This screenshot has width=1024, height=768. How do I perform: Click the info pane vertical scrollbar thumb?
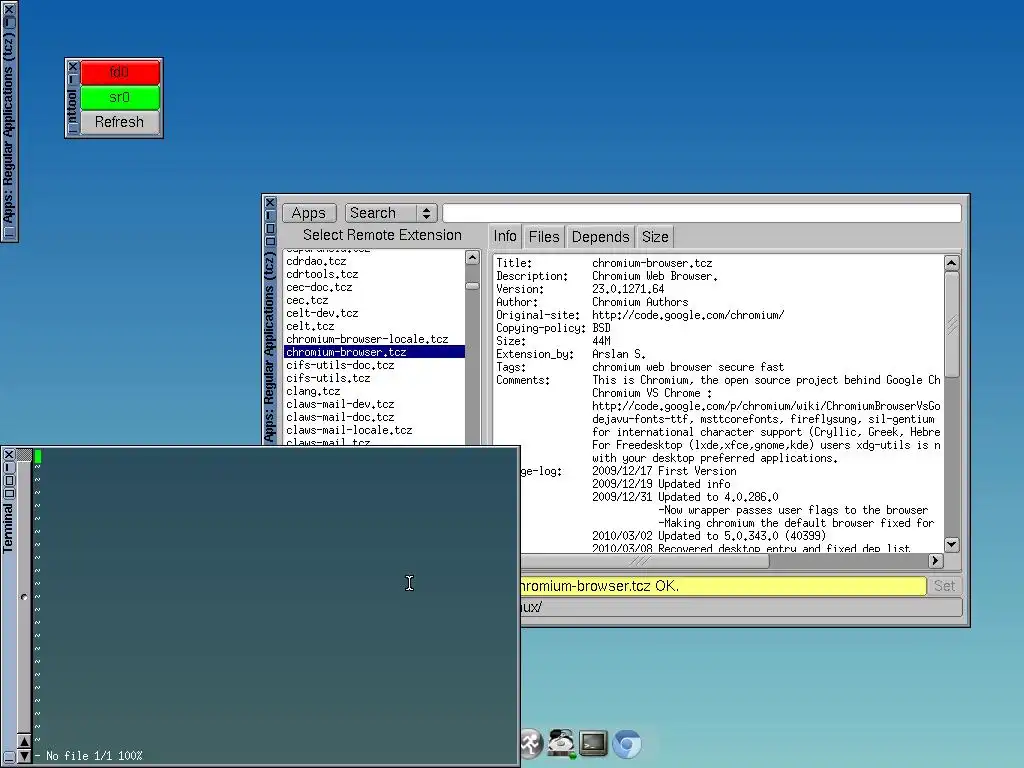tap(952, 325)
